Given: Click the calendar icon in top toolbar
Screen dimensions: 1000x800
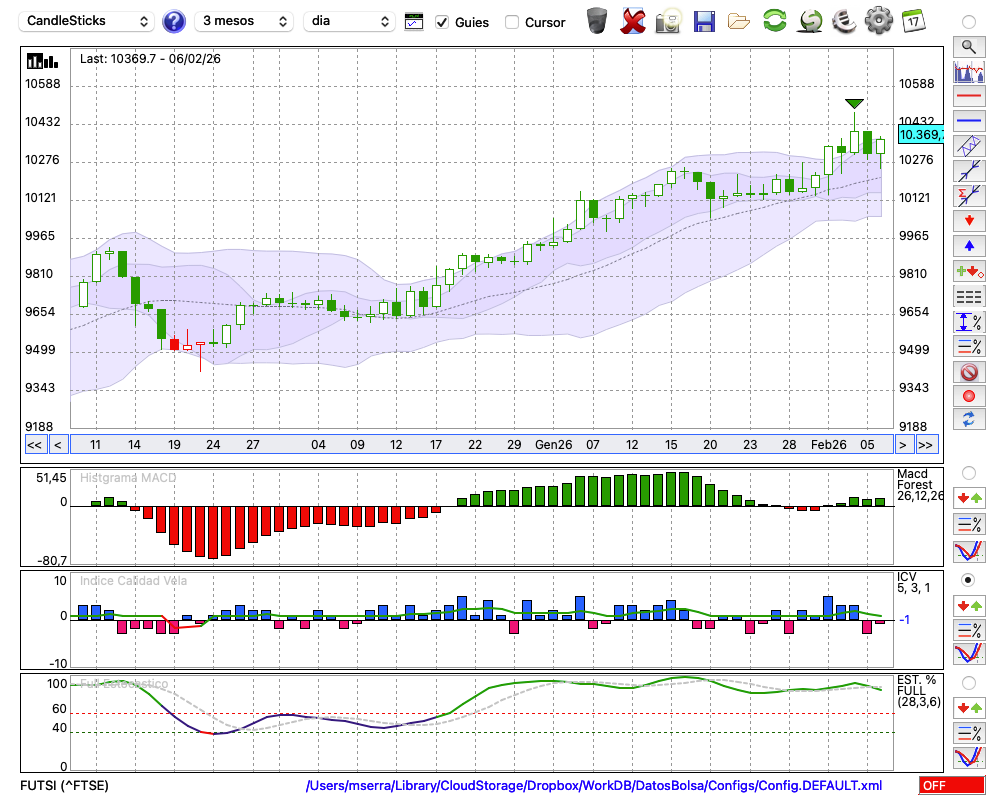Looking at the screenshot, I should pyautogui.click(x=913, y=21).
